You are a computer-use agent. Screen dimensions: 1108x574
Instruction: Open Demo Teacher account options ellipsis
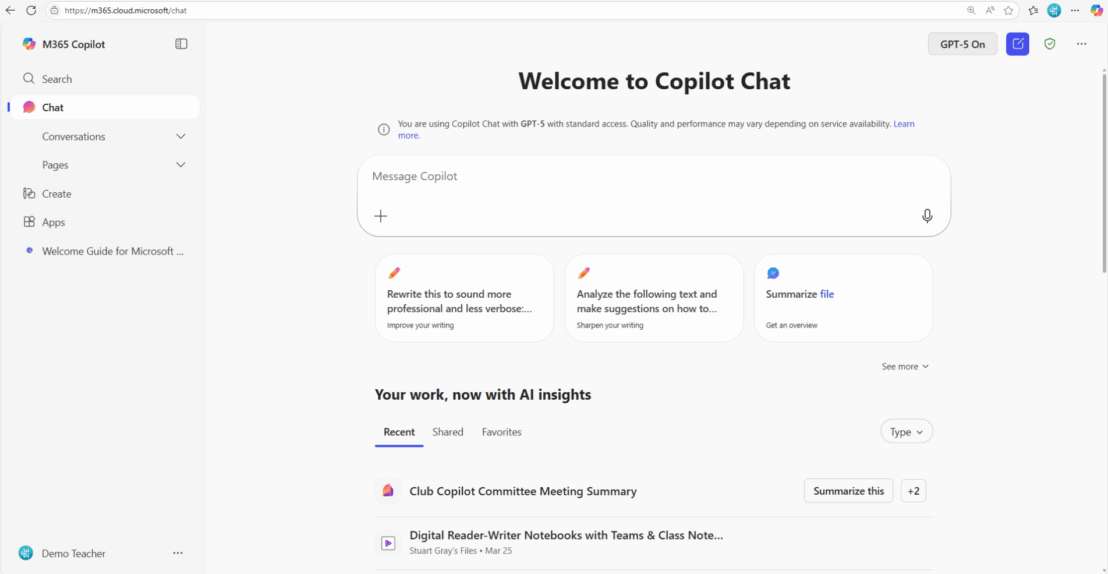click(x=178, y=553)
